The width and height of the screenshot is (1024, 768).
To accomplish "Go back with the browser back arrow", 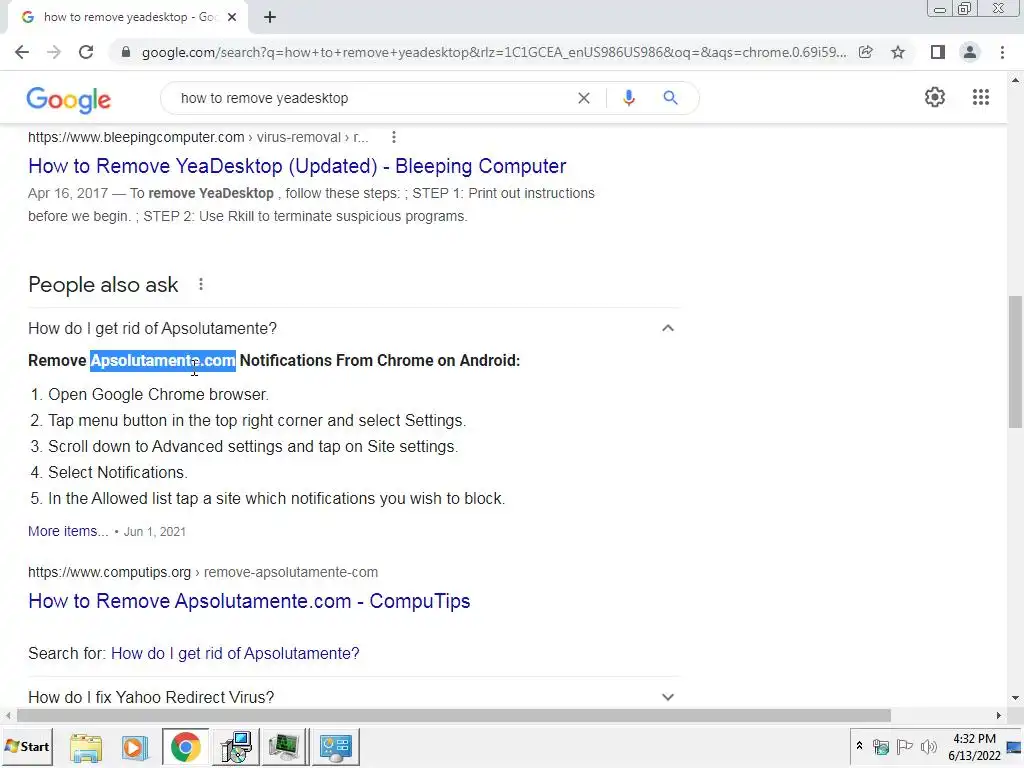I will tap(22, 52).
